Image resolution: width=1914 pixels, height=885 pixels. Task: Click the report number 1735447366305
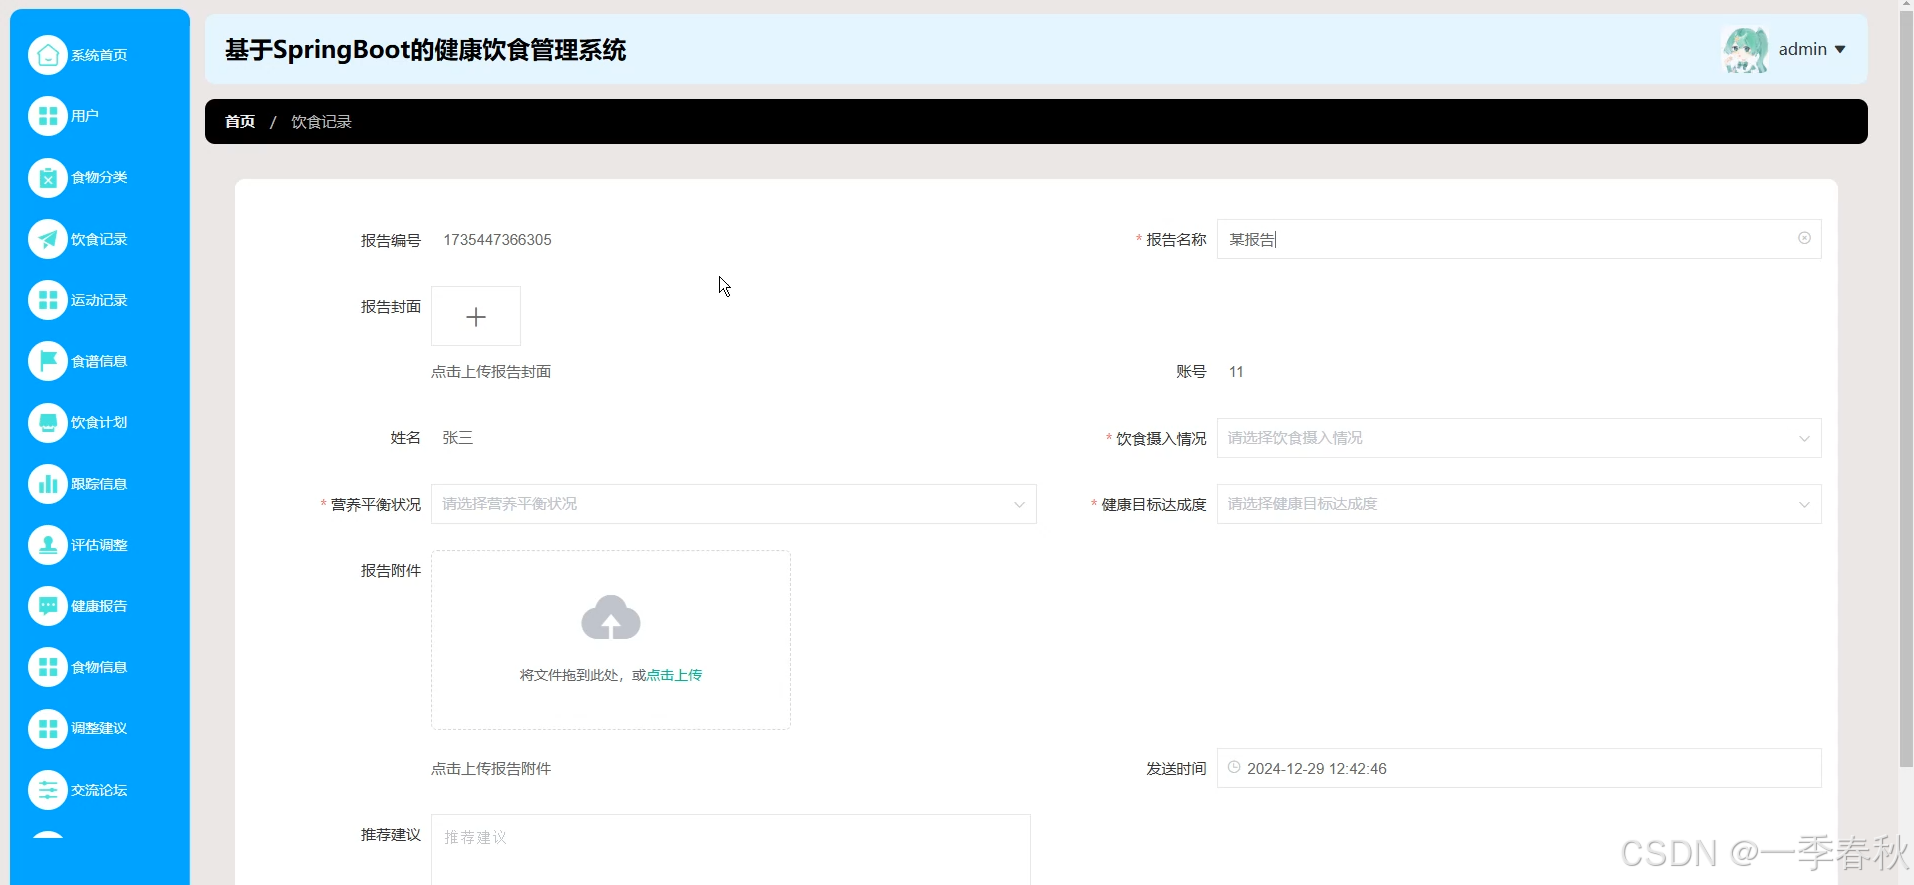[x=497, y=240]
